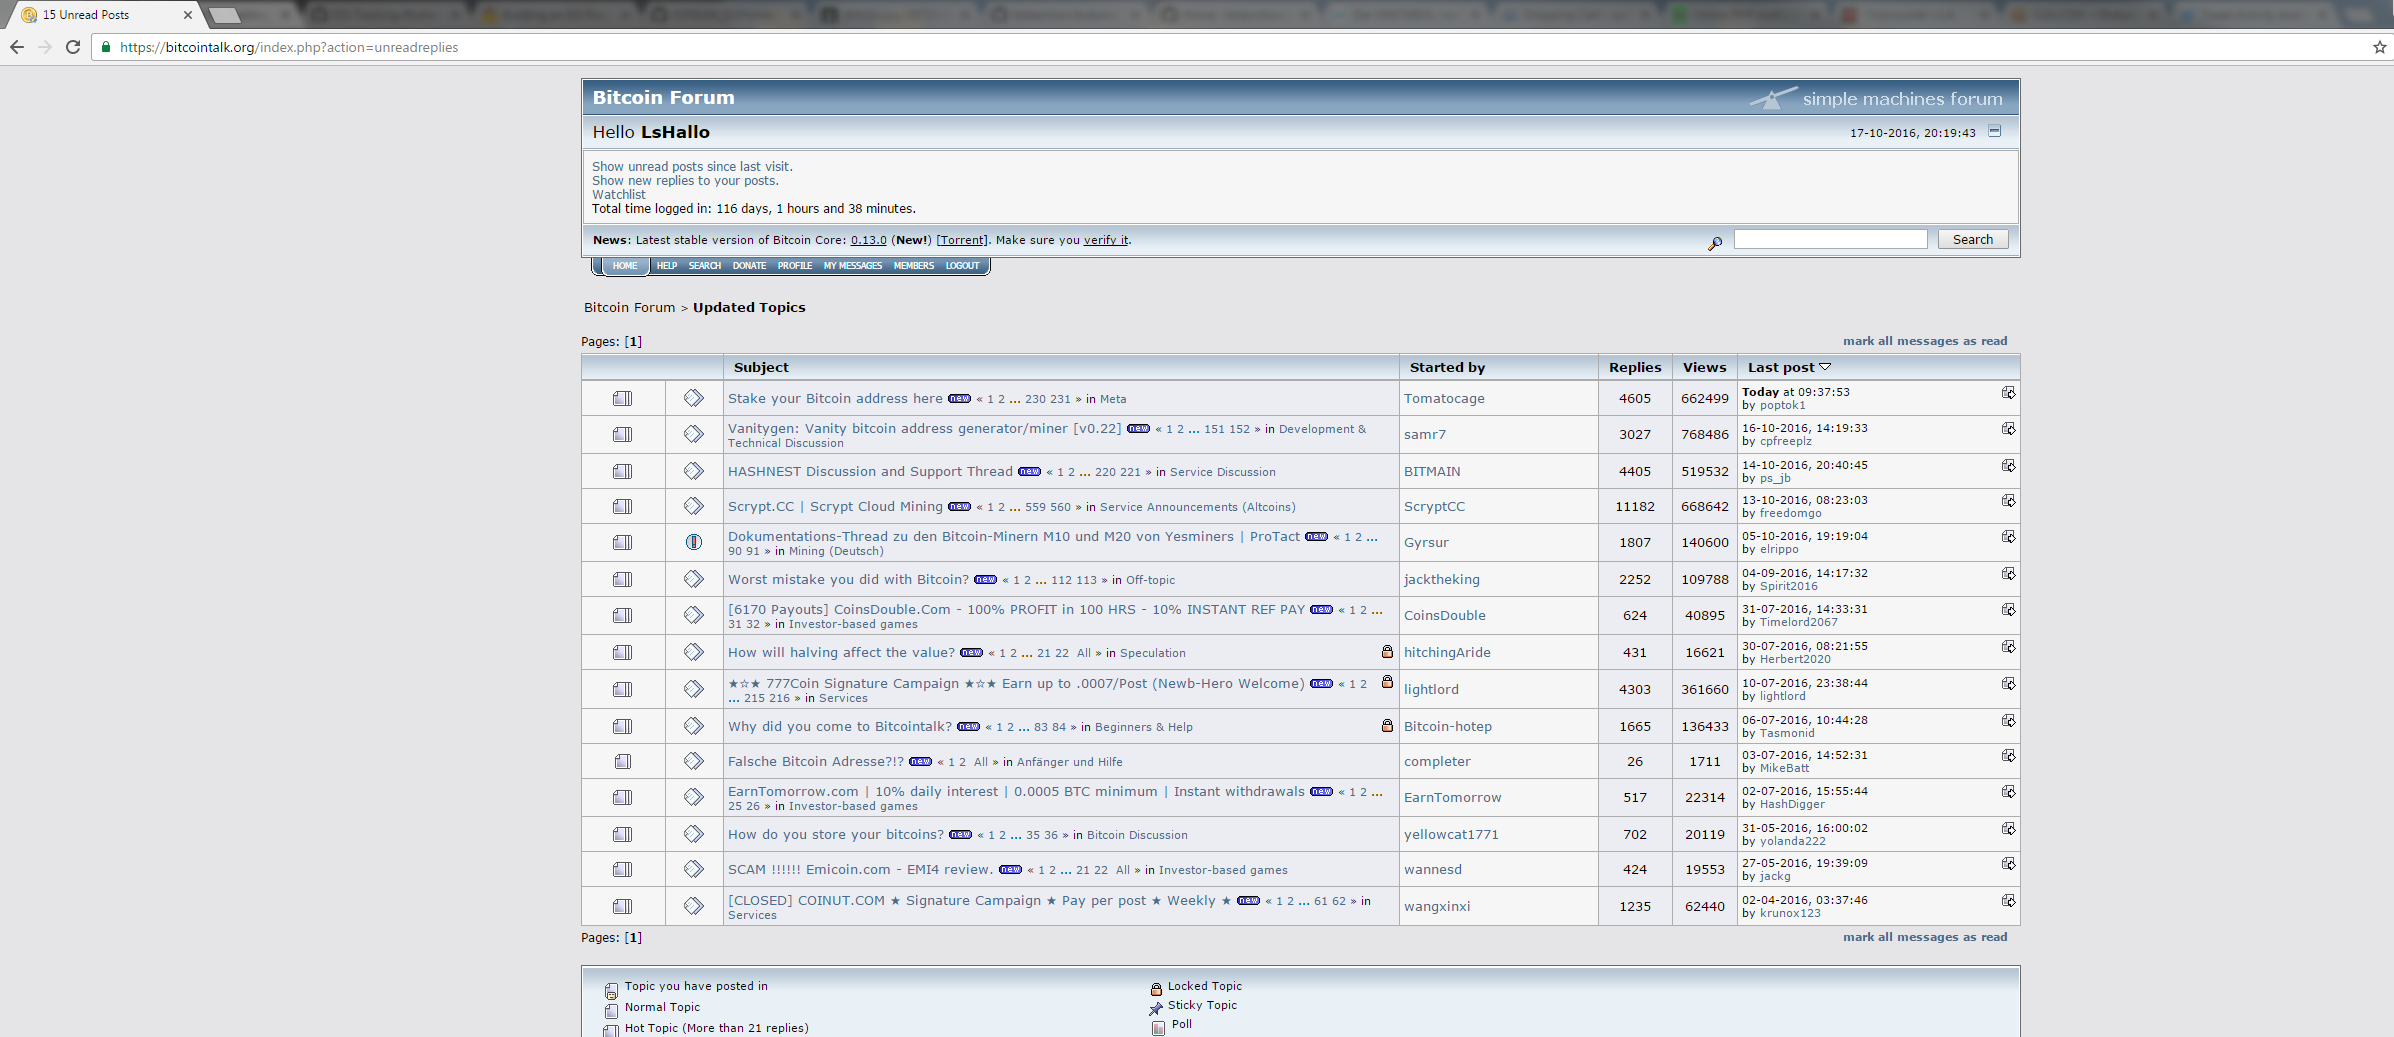Click last post icon for 777Coin campaign

point(2008,684)
